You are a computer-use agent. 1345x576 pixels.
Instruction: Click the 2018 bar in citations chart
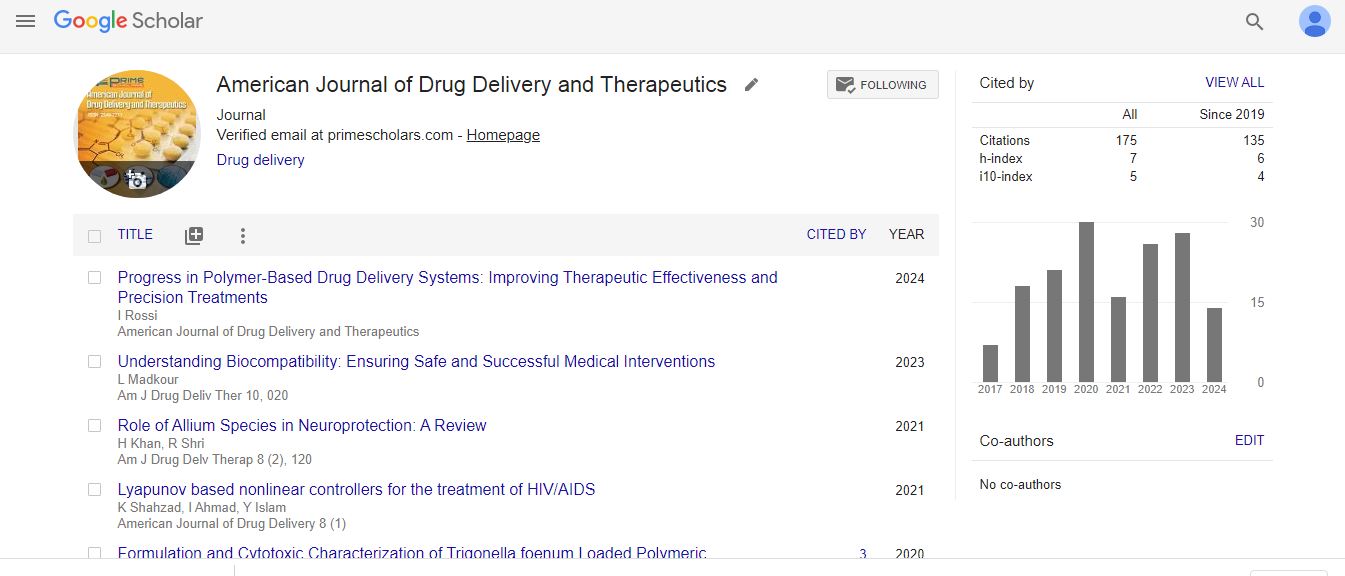(1022, 334)
